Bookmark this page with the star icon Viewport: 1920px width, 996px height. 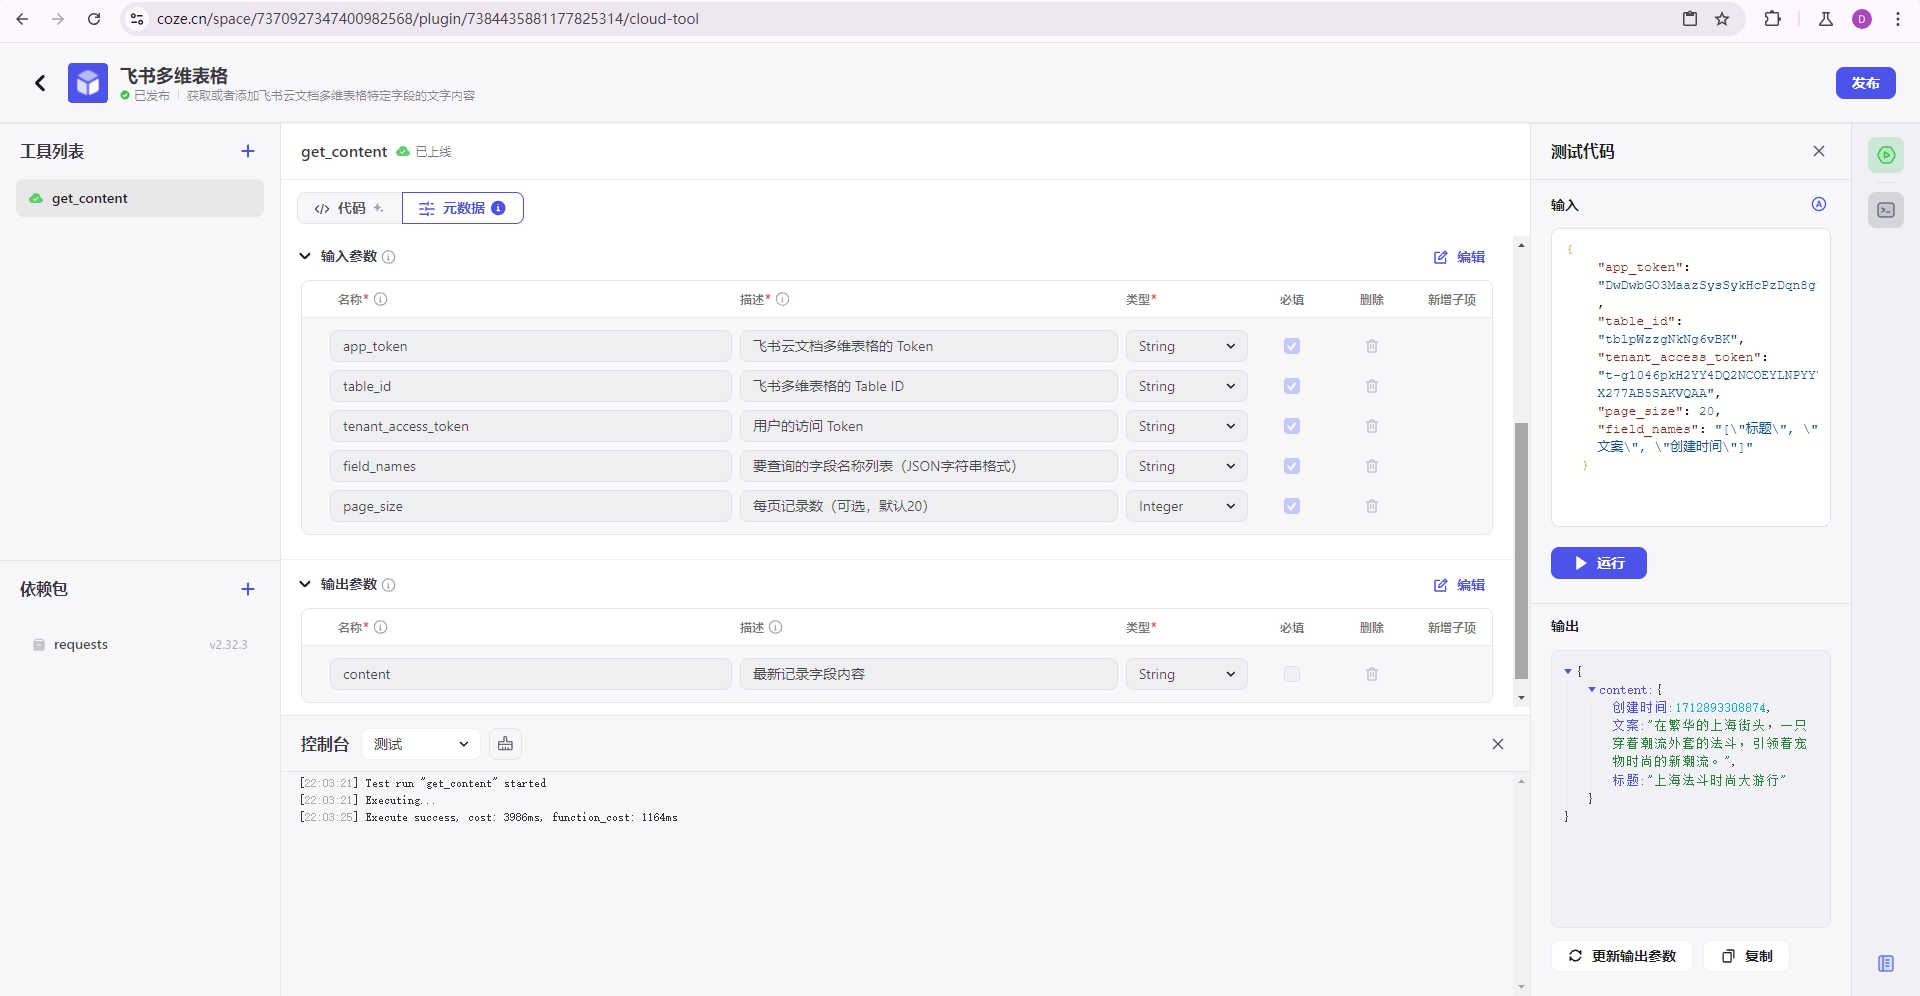click(x=1722, y=19)
